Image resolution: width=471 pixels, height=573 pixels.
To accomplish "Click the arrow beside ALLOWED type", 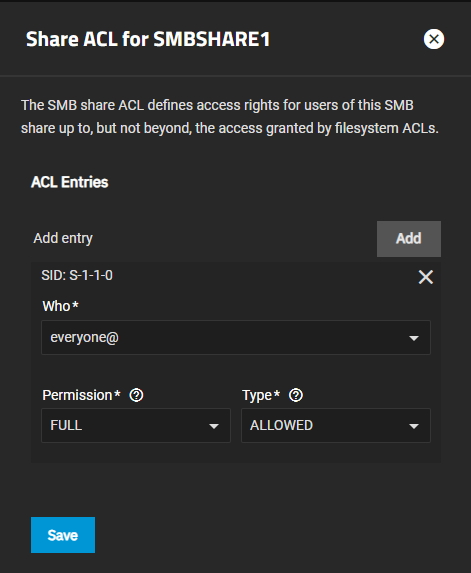I will (x=414, y=426).
